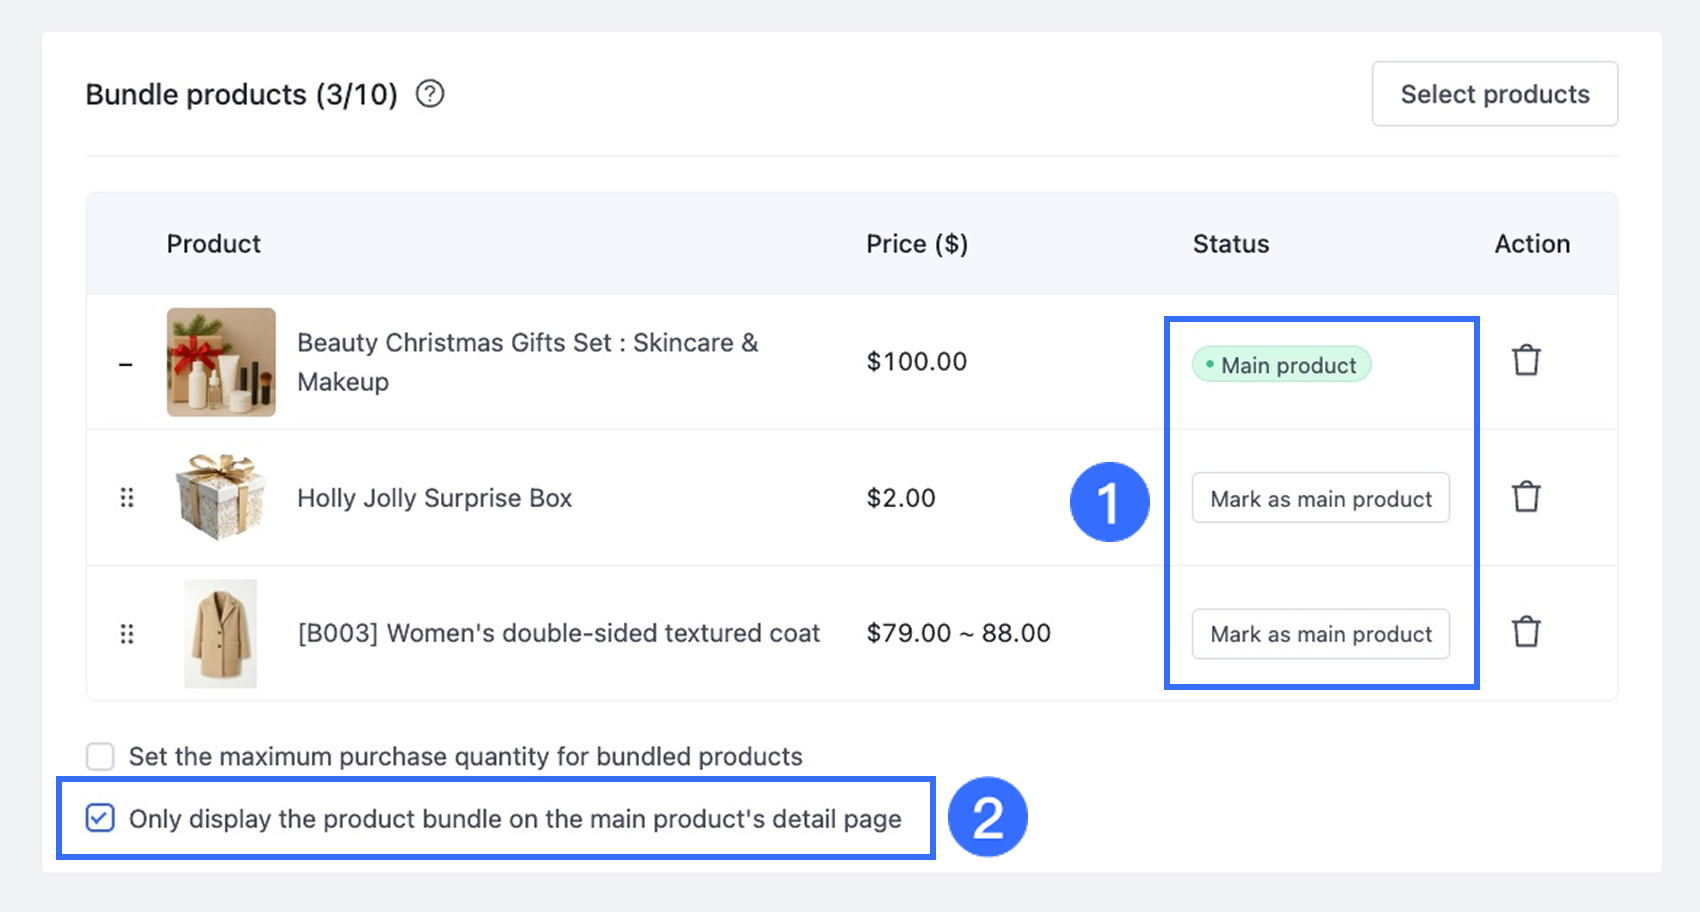Uncheck only display bundle on main product page
Screen dimensions: 1700x912
[100, 818]
